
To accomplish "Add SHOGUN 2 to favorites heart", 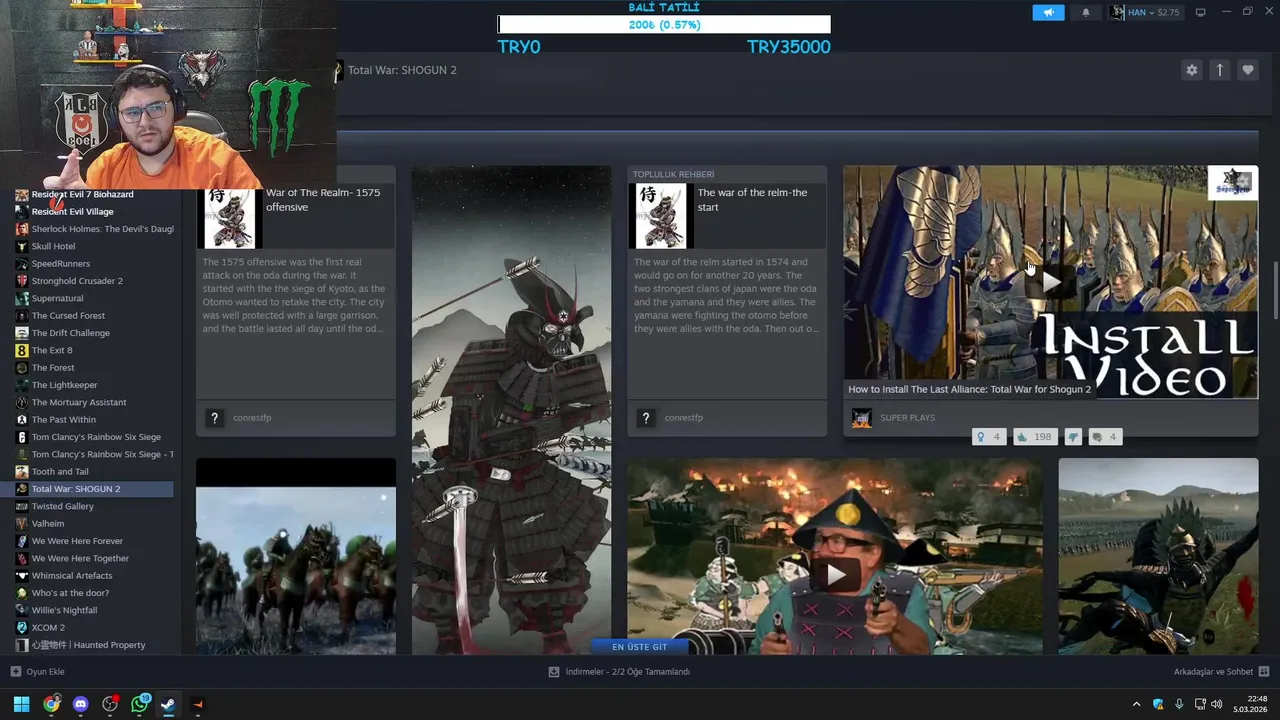I will [x=1247, y=70].
